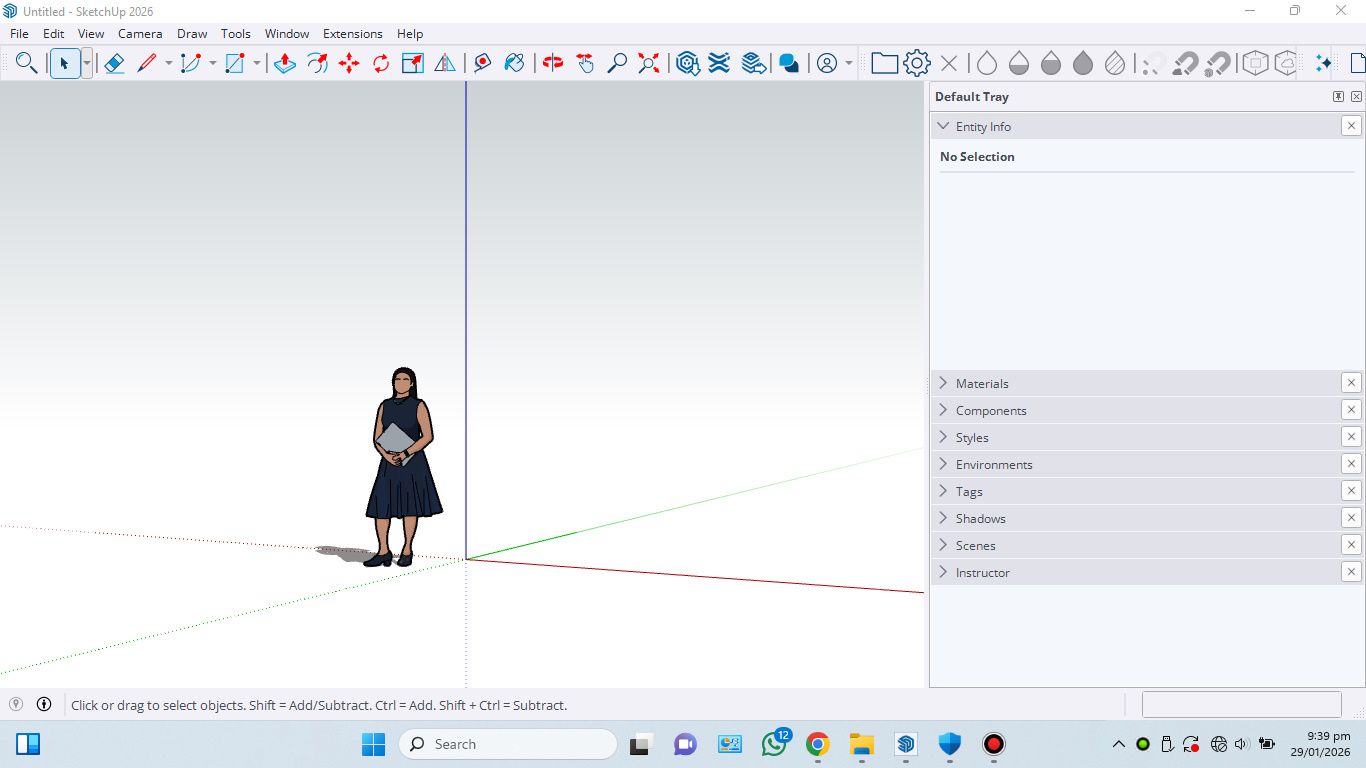Activate the Paint Bucket tool
This screenshot has height=768, width=1366.
click(514, 63)
